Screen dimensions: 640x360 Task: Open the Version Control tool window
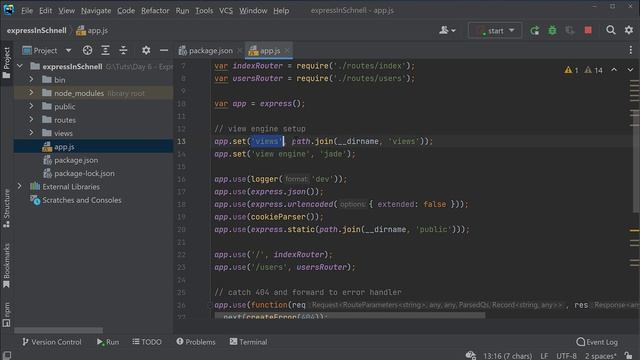[x=51, y=342]
